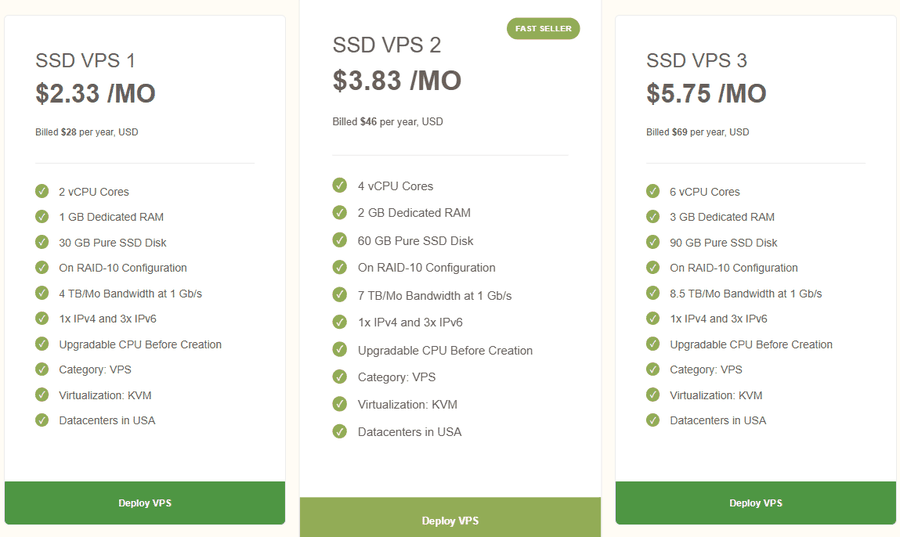The image size is (900, 537).
Task: Click '4 TB/Mo Bandwidth at 1 Gb/s' text
Action: (130, 294)
